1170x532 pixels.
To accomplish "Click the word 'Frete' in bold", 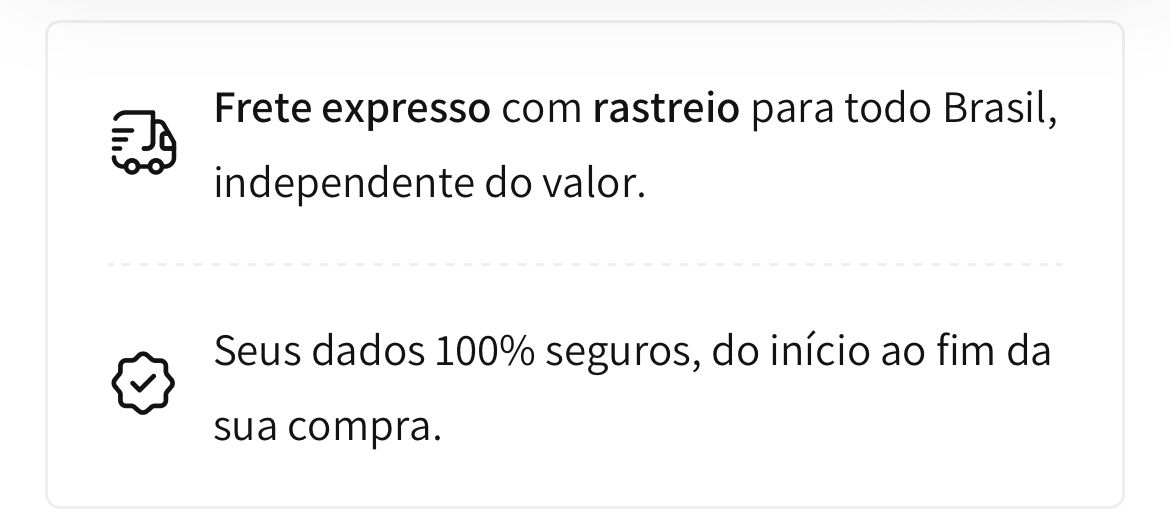I will click(x=262, y=110).
